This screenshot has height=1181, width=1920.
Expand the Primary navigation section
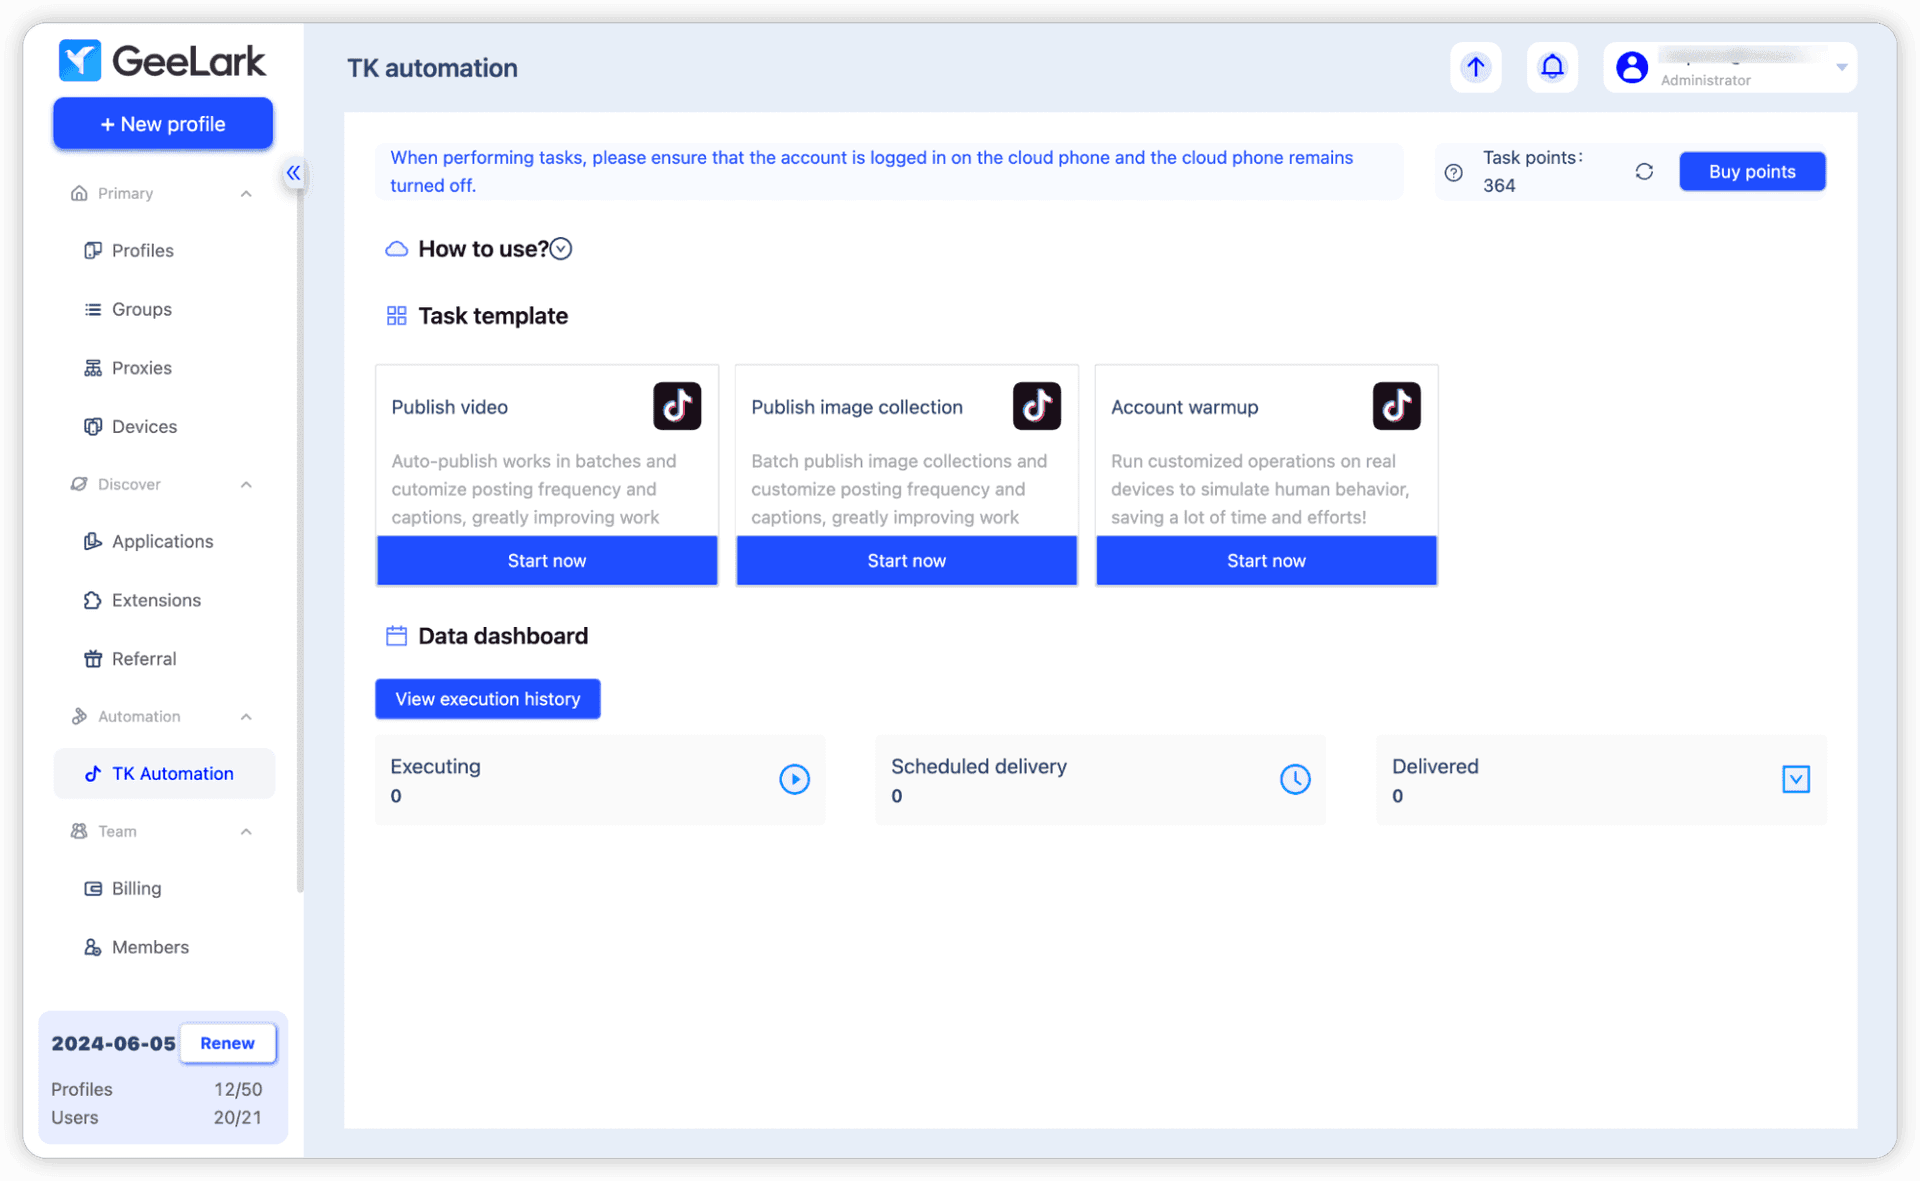point(248,192)
